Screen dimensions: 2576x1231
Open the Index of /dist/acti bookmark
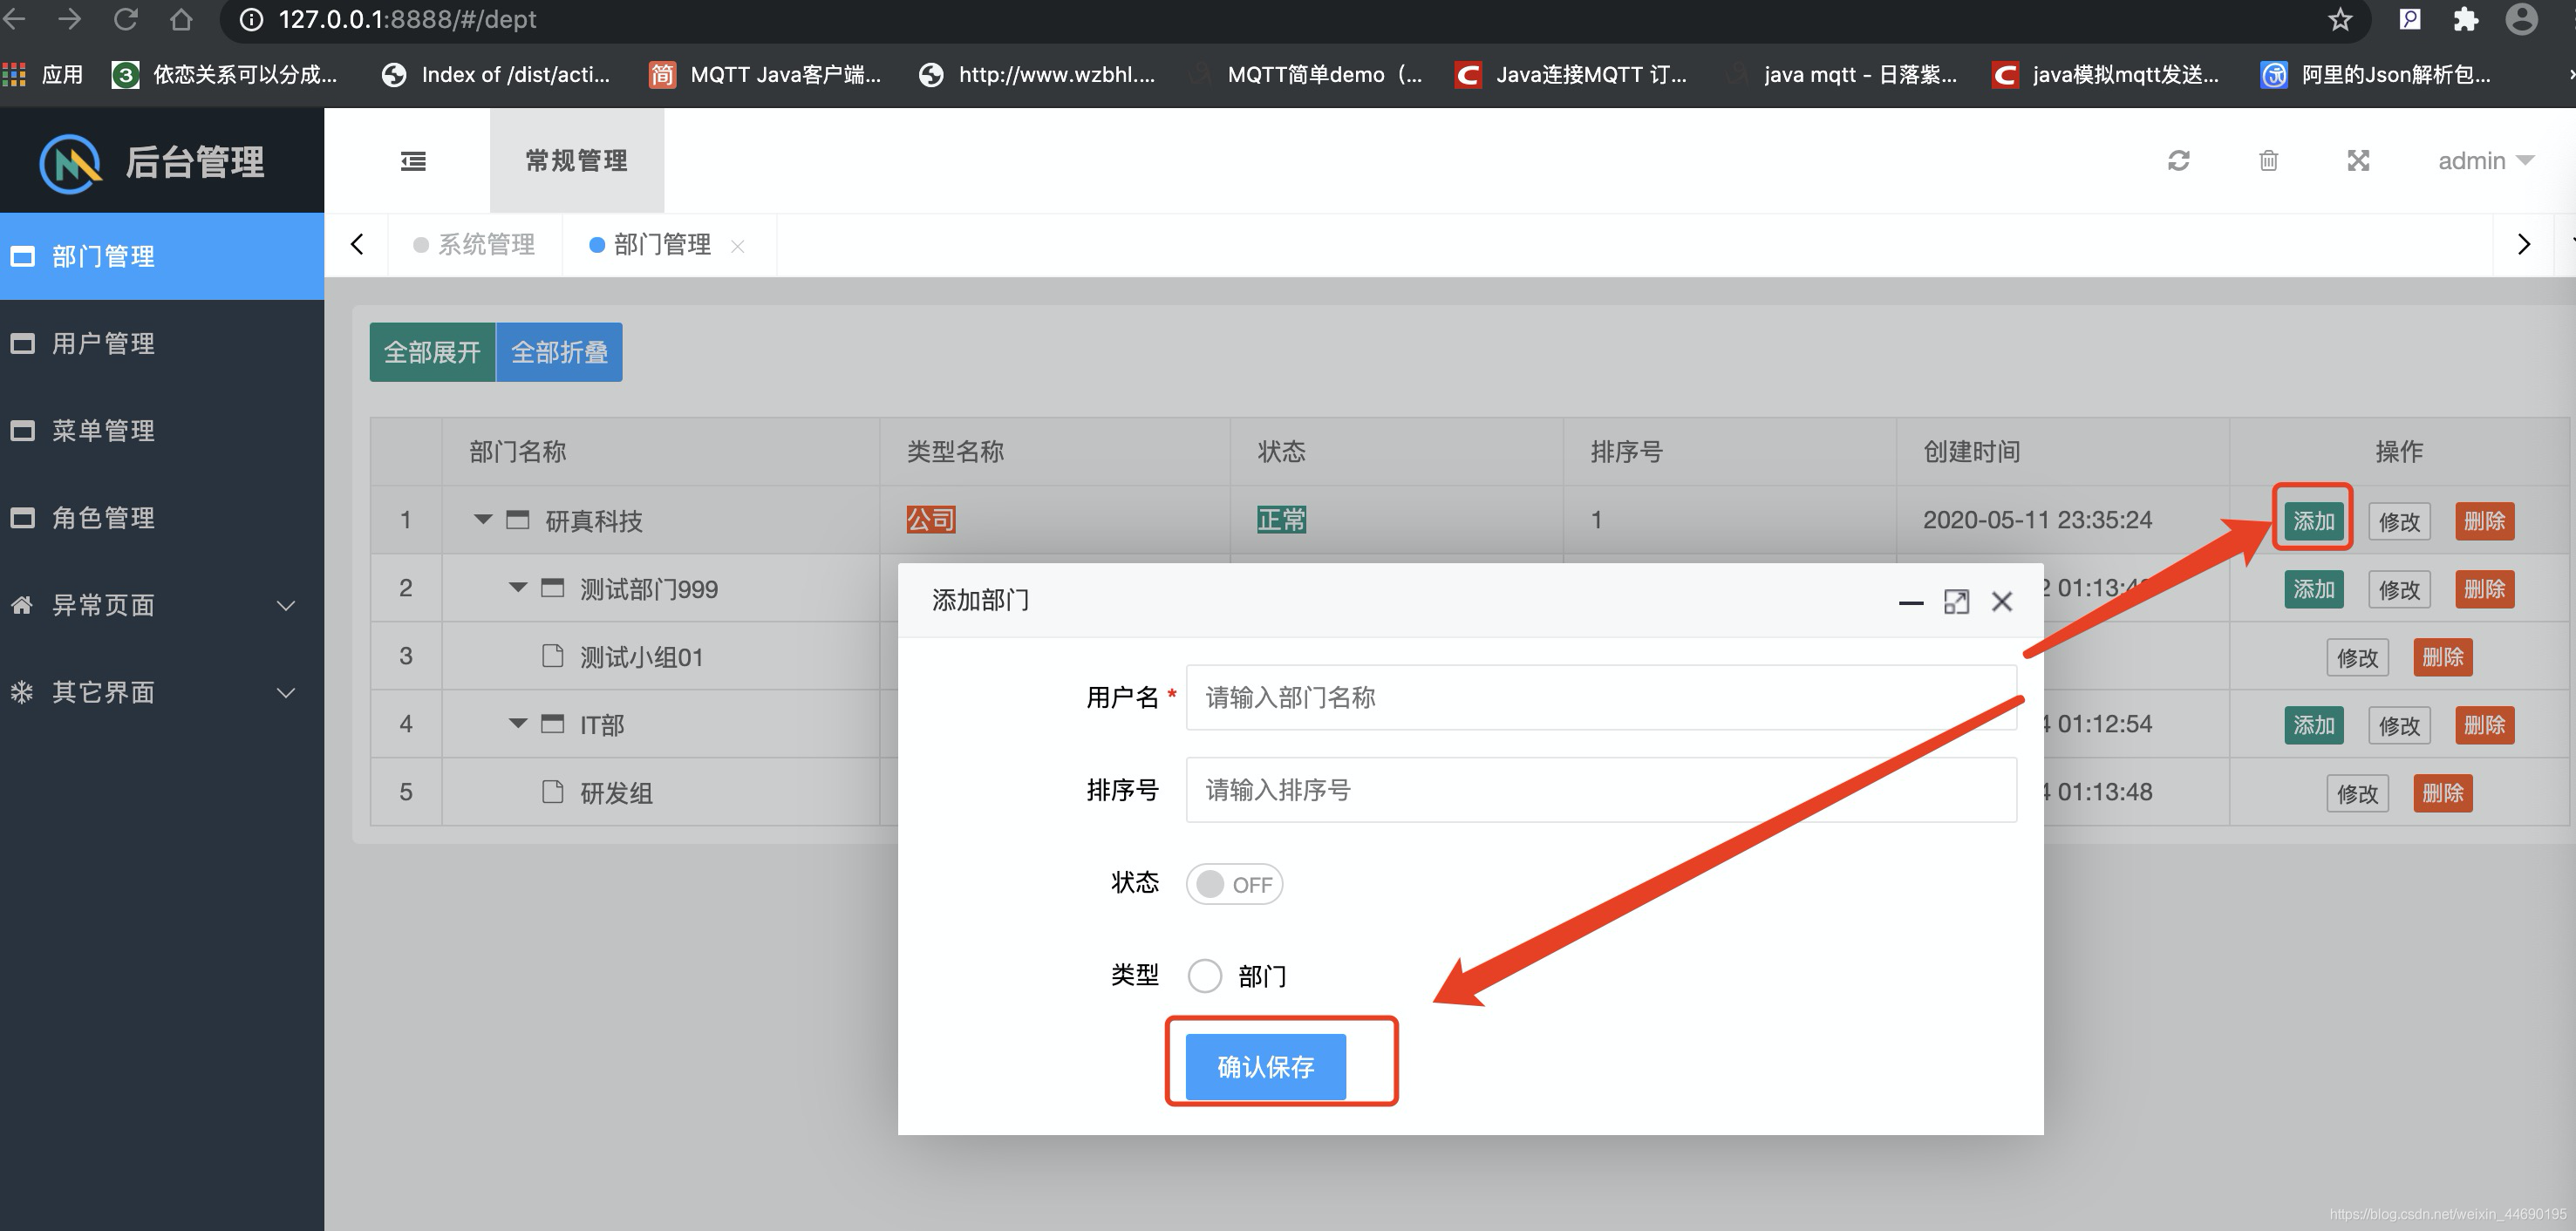coord(496,74)
